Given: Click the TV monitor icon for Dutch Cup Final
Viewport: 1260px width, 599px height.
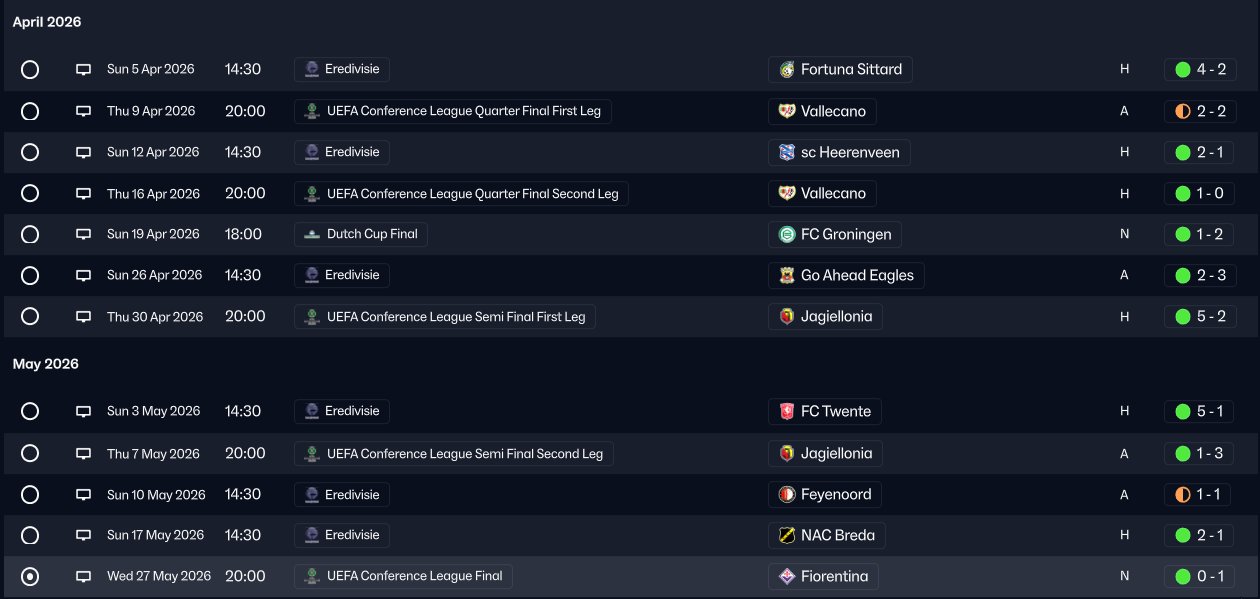Looking at the screenshot, I should [x=84, y=235].
